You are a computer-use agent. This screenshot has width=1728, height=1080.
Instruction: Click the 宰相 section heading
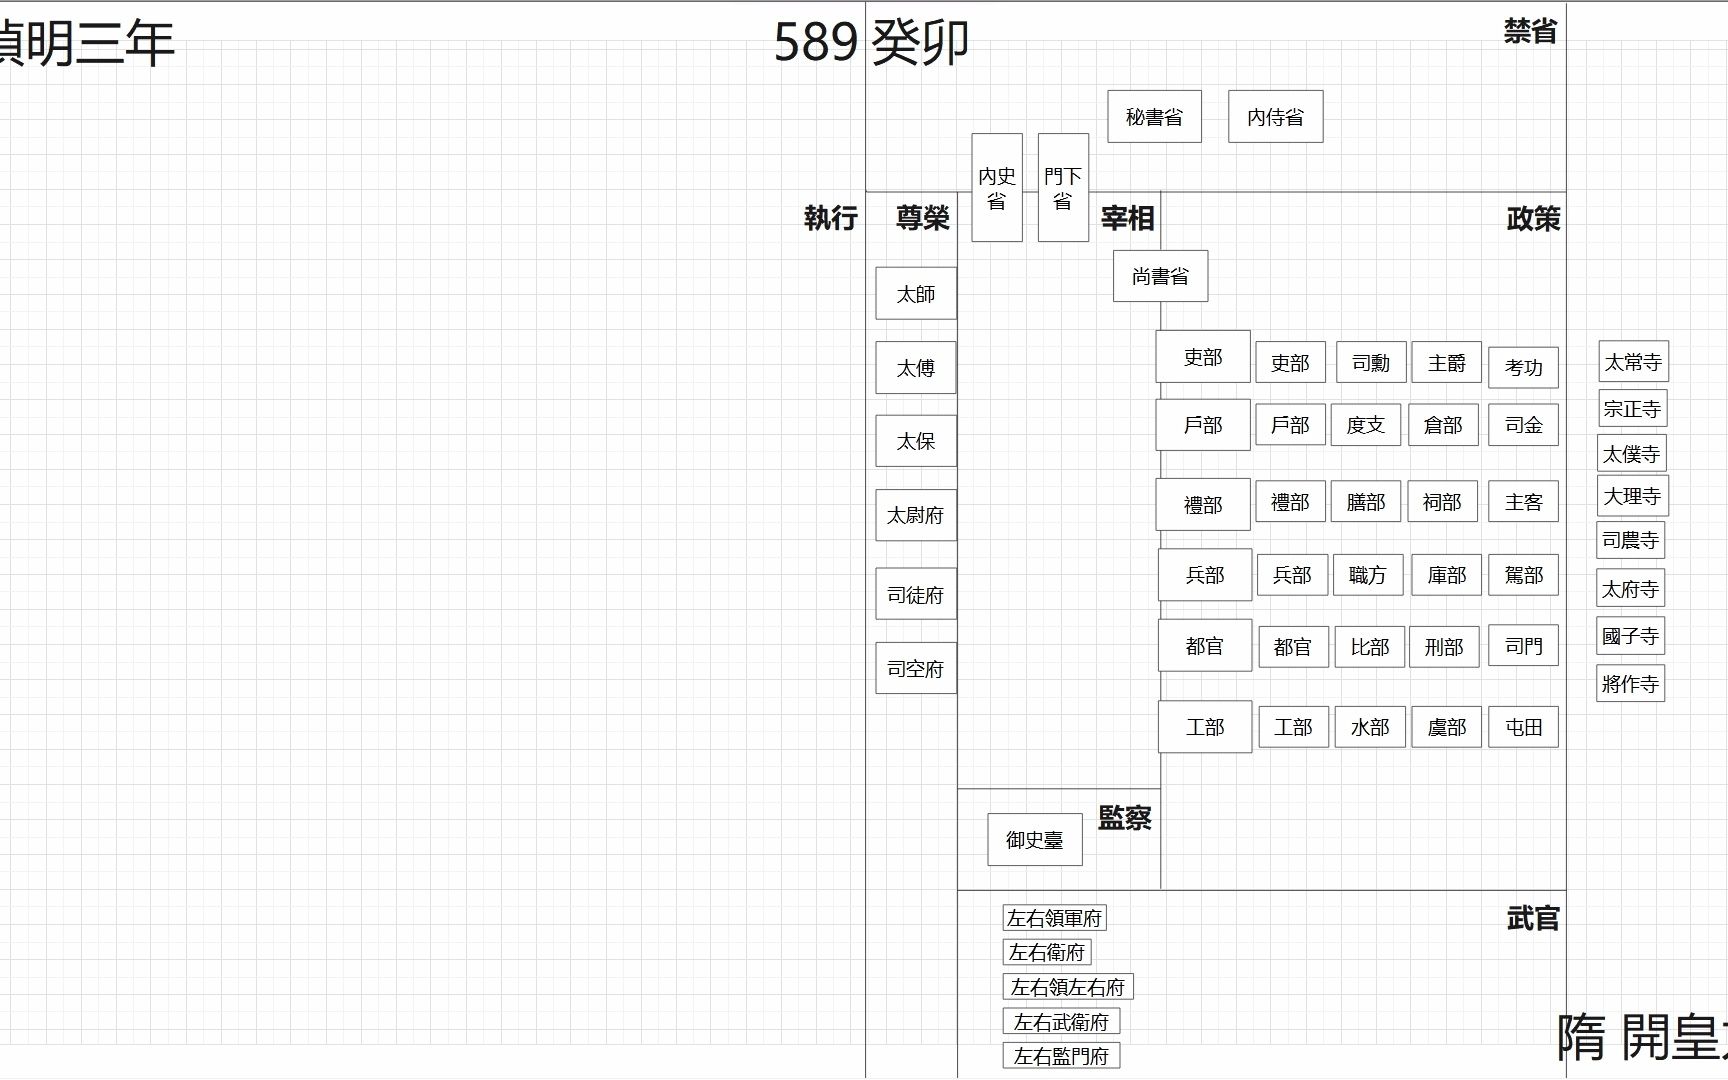pos(1128,218)
